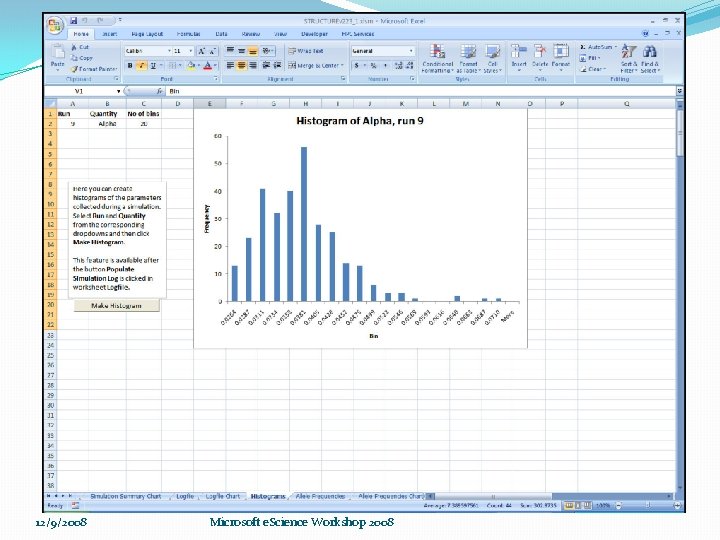Apply Comma Style number format
The width and height of the screenshot is (720, 540).
coord(385,66)
